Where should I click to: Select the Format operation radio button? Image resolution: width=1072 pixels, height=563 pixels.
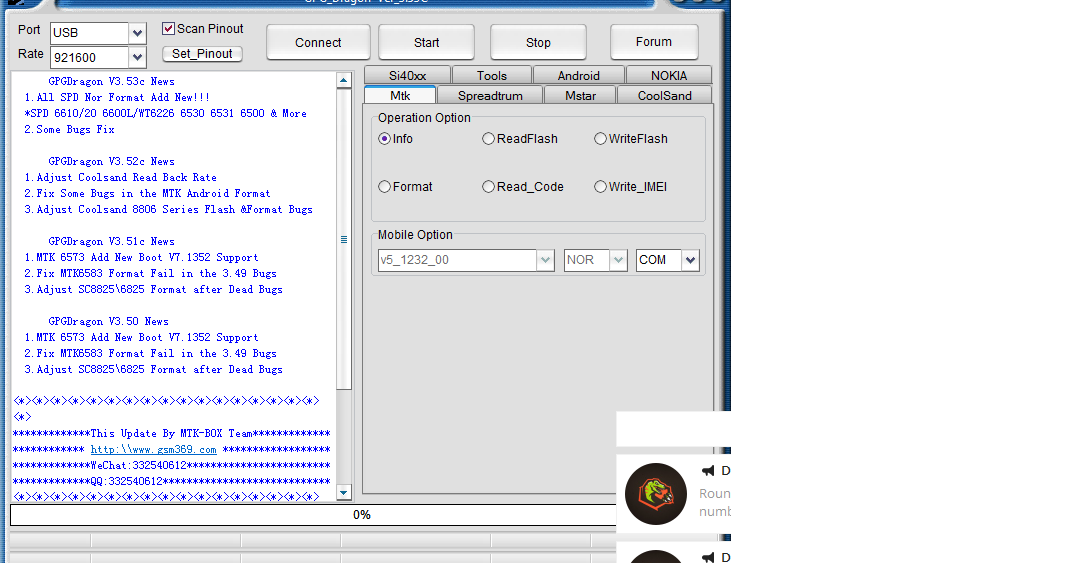pyautogui.click(x=384, y=187)
